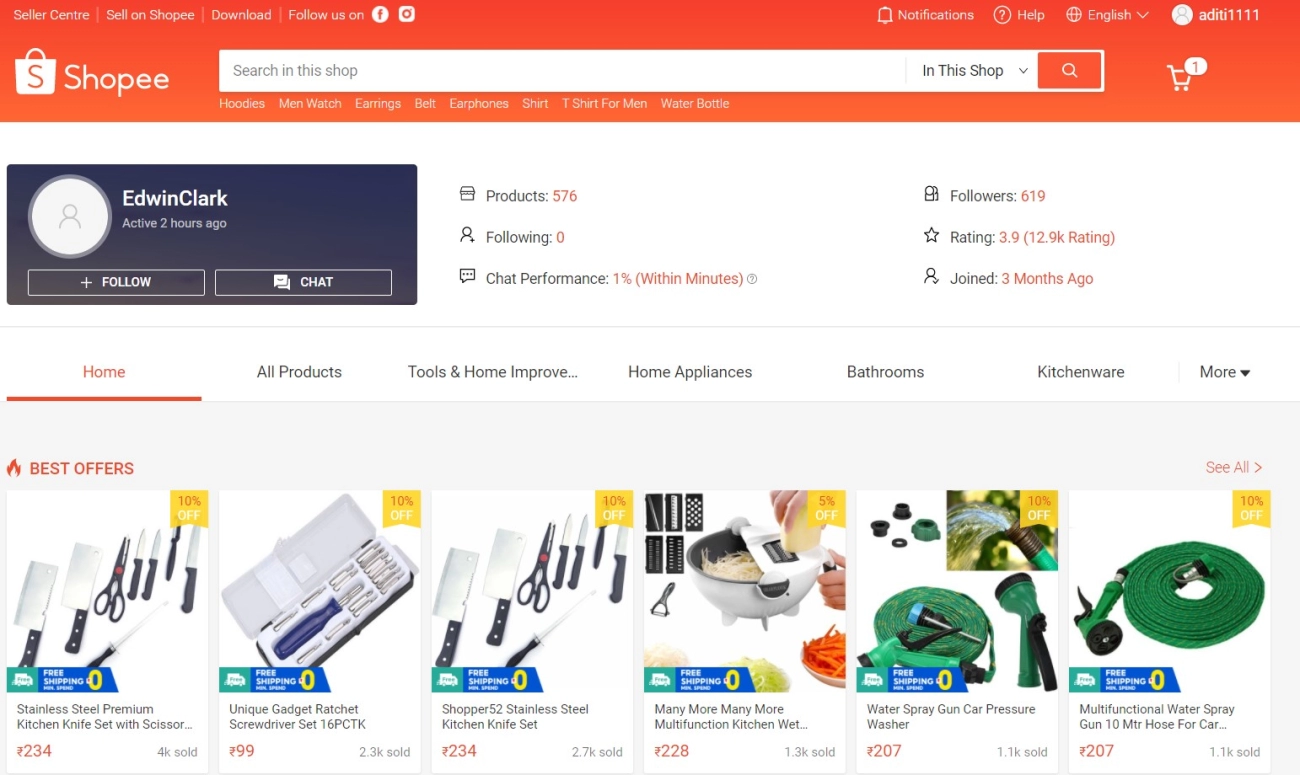Open Unique Gadget Ratchet Screwdriver Set image
This screenshot has height=775, width=1300.
pos(320,591)
